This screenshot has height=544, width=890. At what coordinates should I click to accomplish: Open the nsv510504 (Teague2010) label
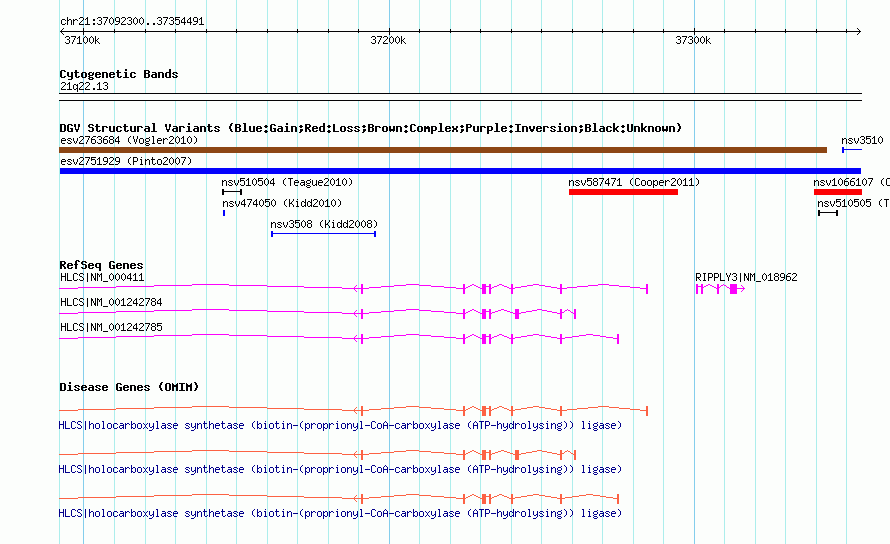tap(287, 182)
